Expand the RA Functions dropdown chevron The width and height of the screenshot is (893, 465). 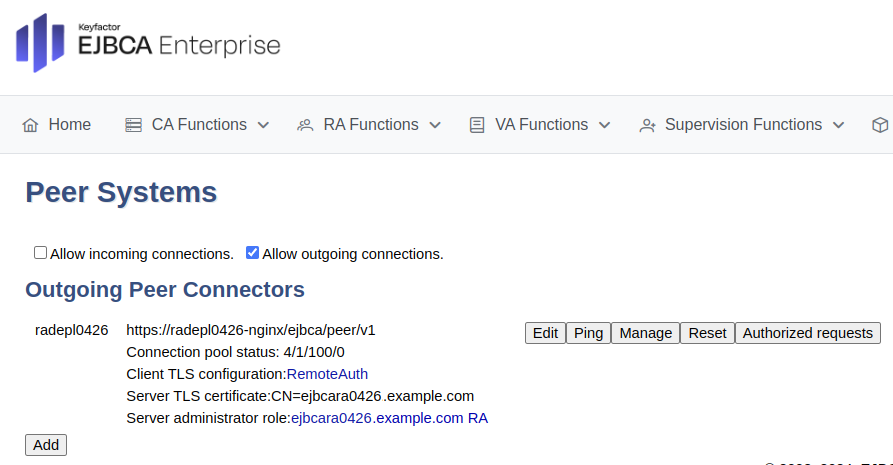[435, 125]
